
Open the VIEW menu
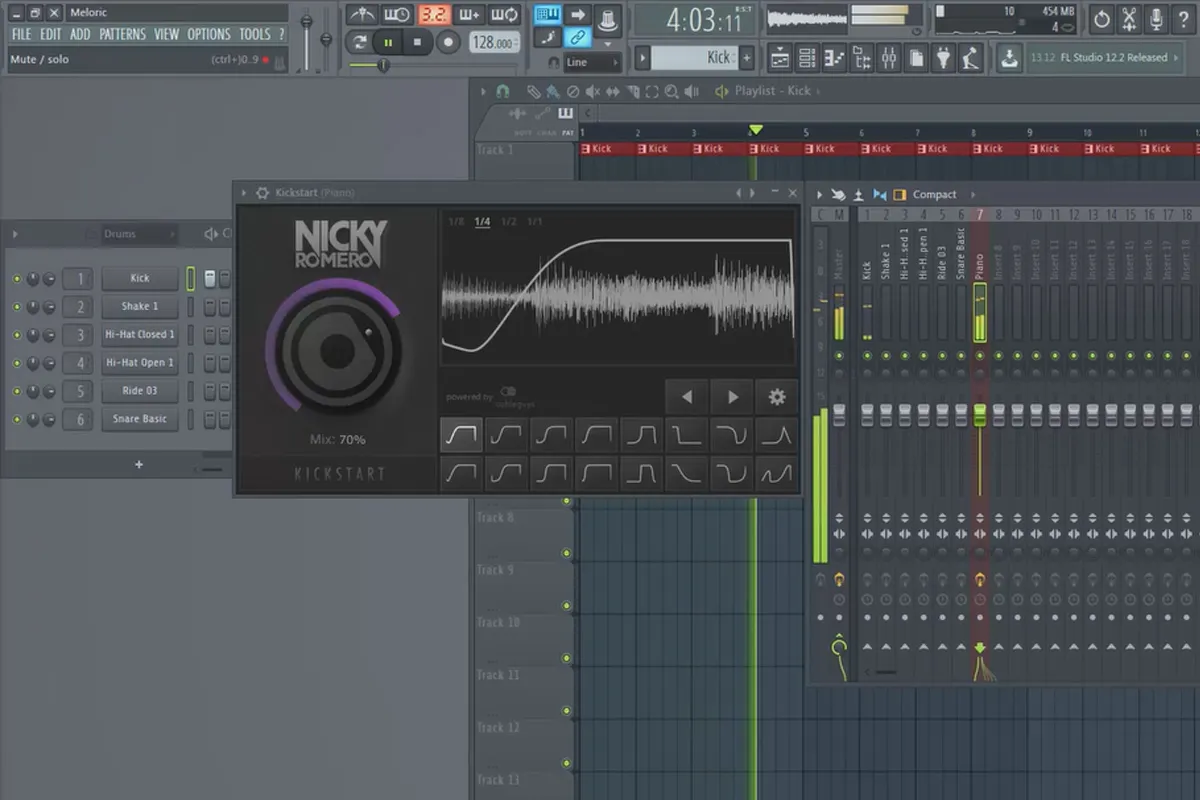167,34
